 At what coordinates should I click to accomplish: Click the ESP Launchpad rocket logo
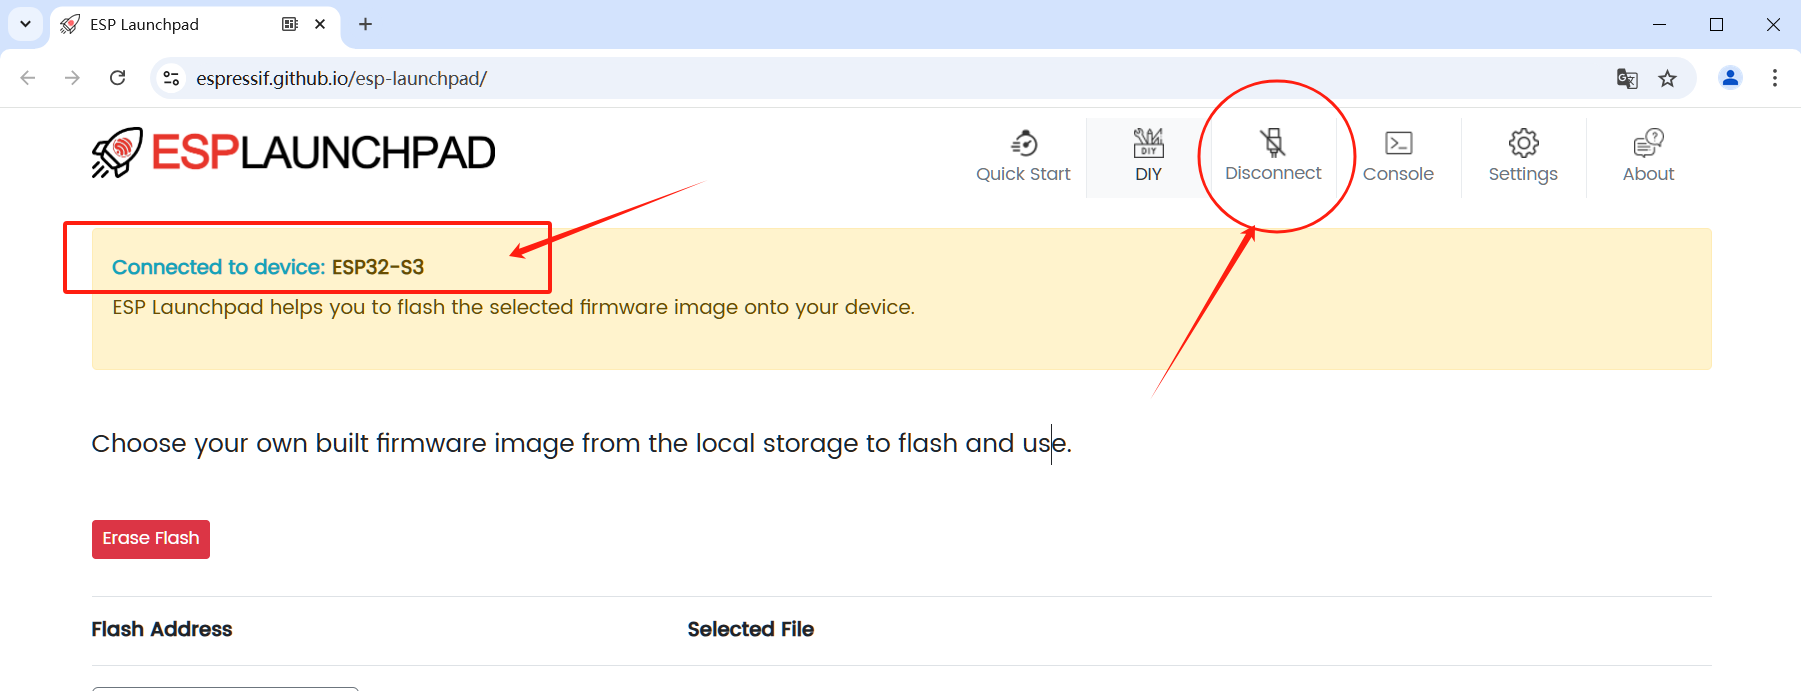[117, 153]
